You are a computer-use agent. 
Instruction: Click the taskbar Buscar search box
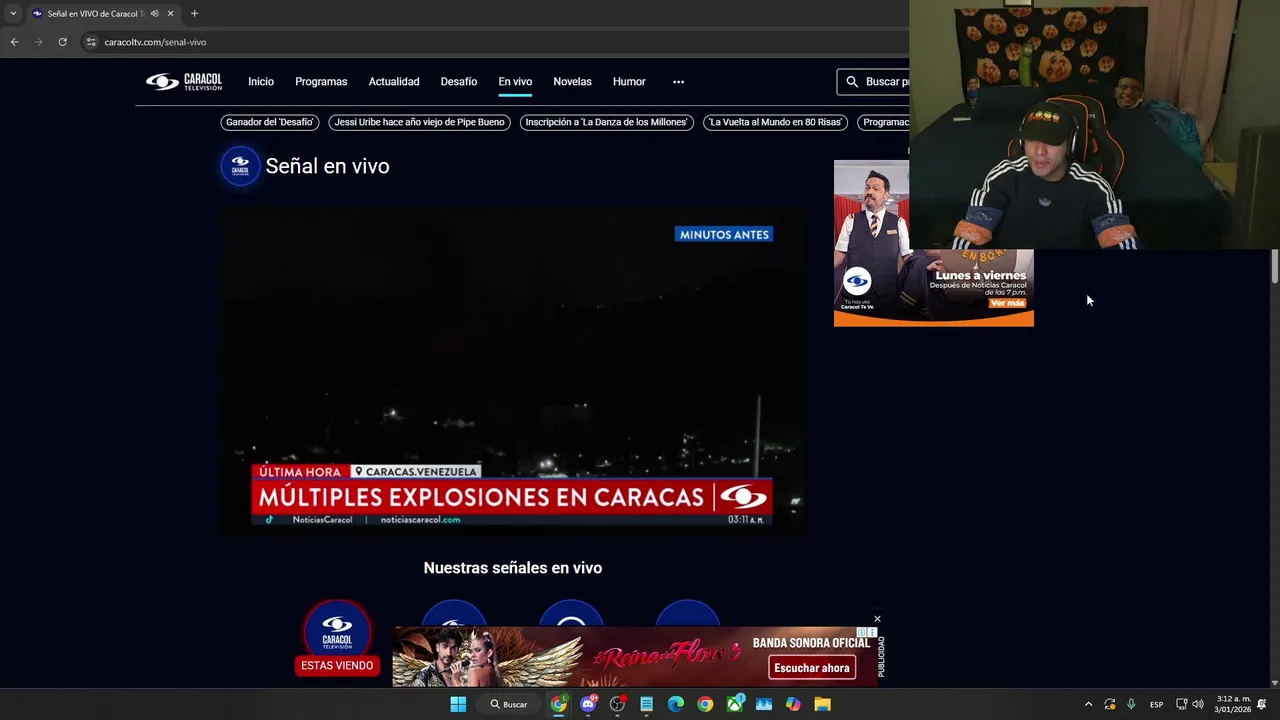click(509, 704)
